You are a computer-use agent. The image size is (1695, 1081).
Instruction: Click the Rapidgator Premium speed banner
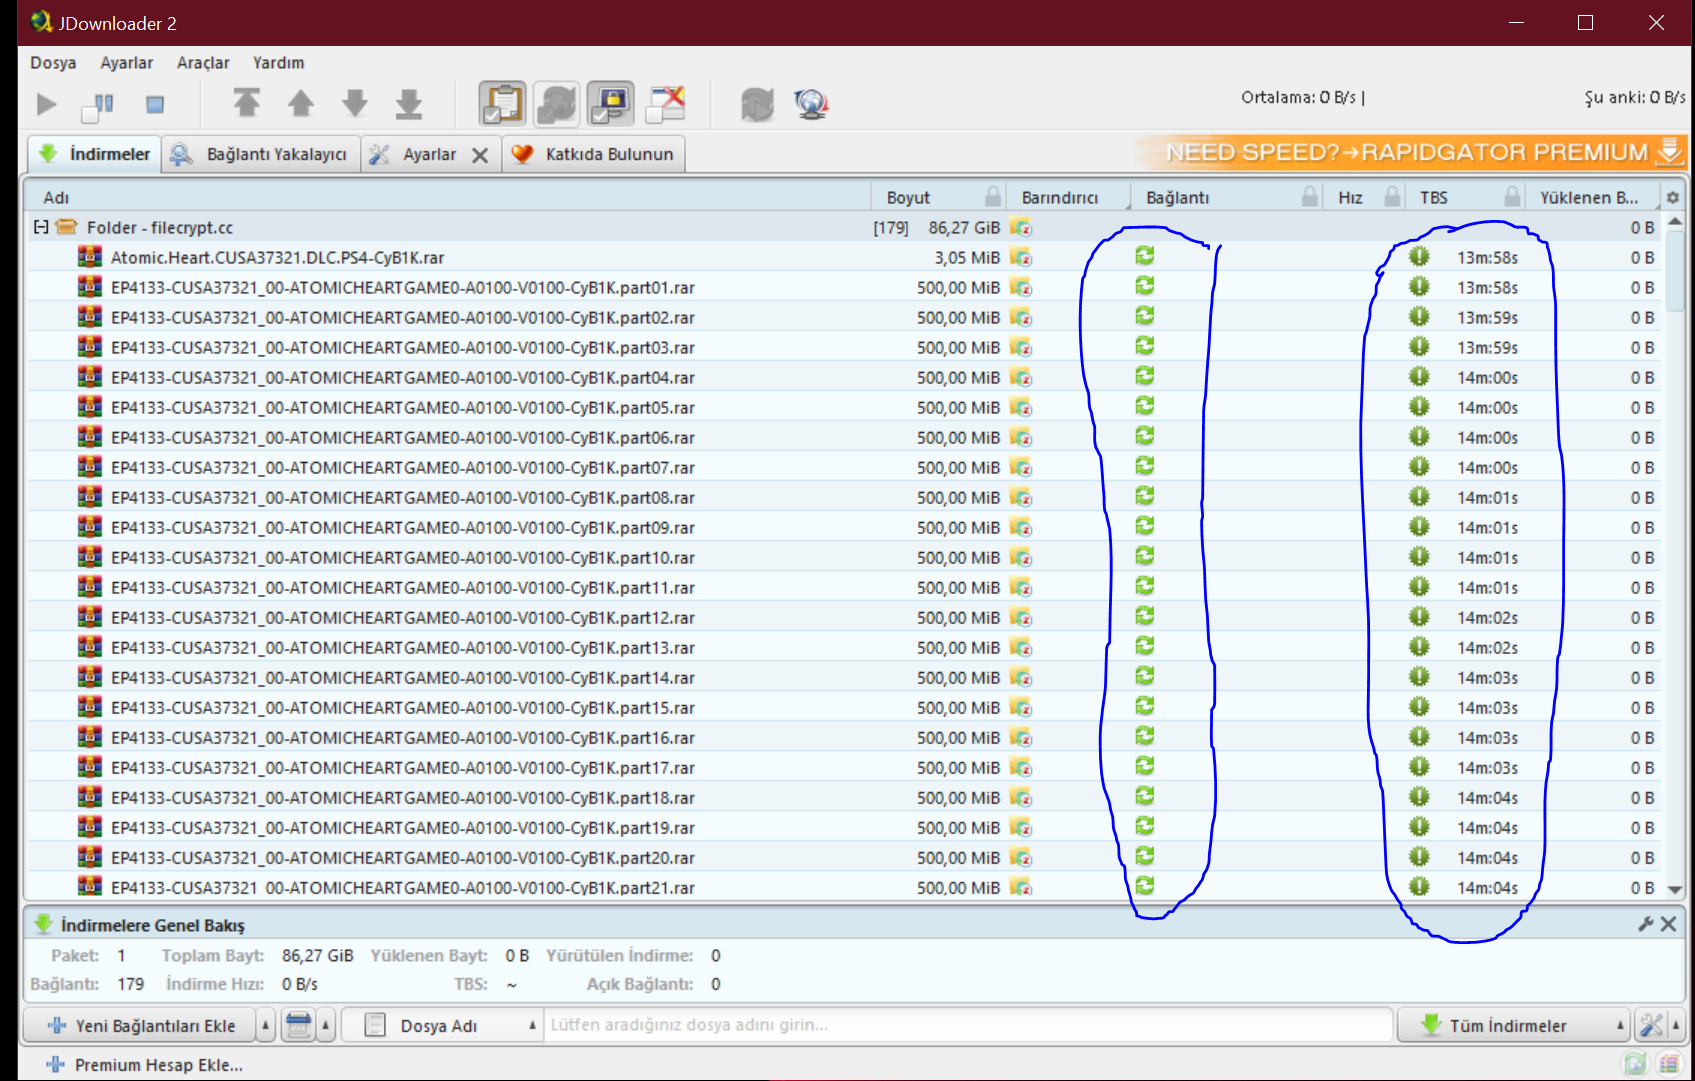click(x=1412, y=152)
